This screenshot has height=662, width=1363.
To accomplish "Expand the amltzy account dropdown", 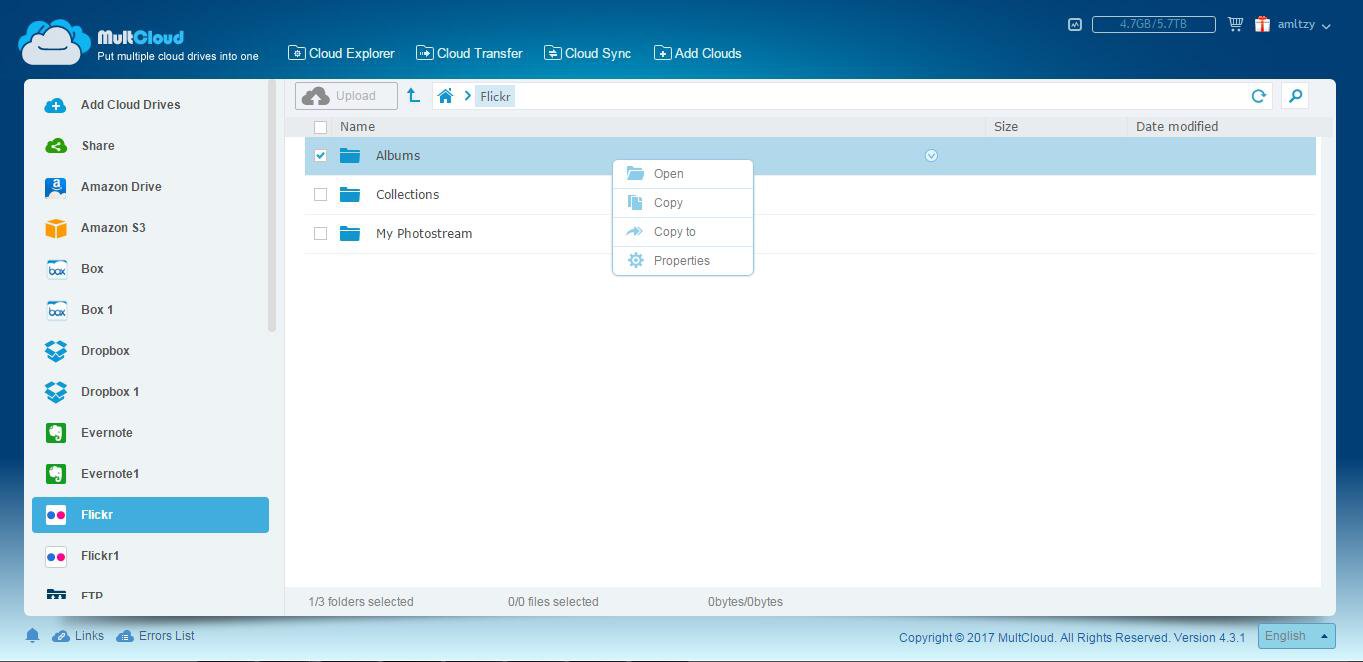I will click(1304, 24).
